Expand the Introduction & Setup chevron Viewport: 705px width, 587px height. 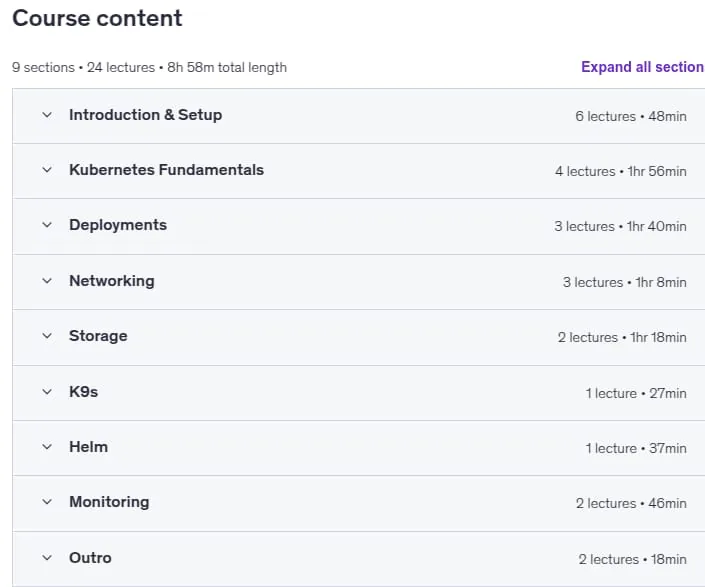[47, 115]
